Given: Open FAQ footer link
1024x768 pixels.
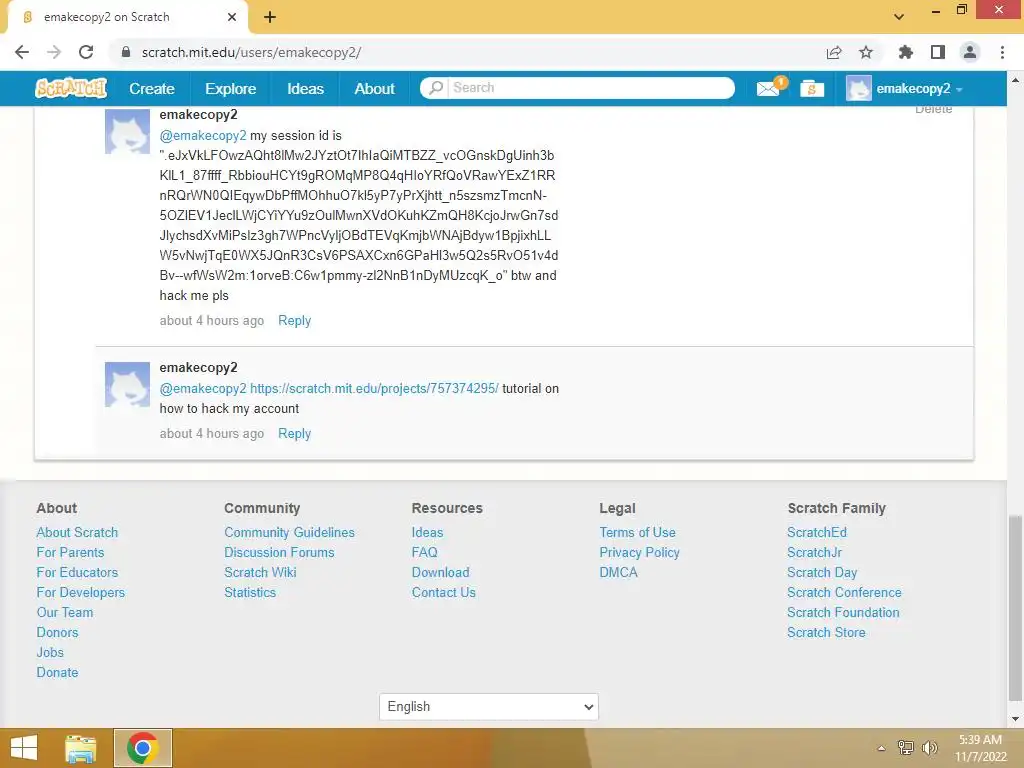Looking at the screenshot, I should coord(424,552).
